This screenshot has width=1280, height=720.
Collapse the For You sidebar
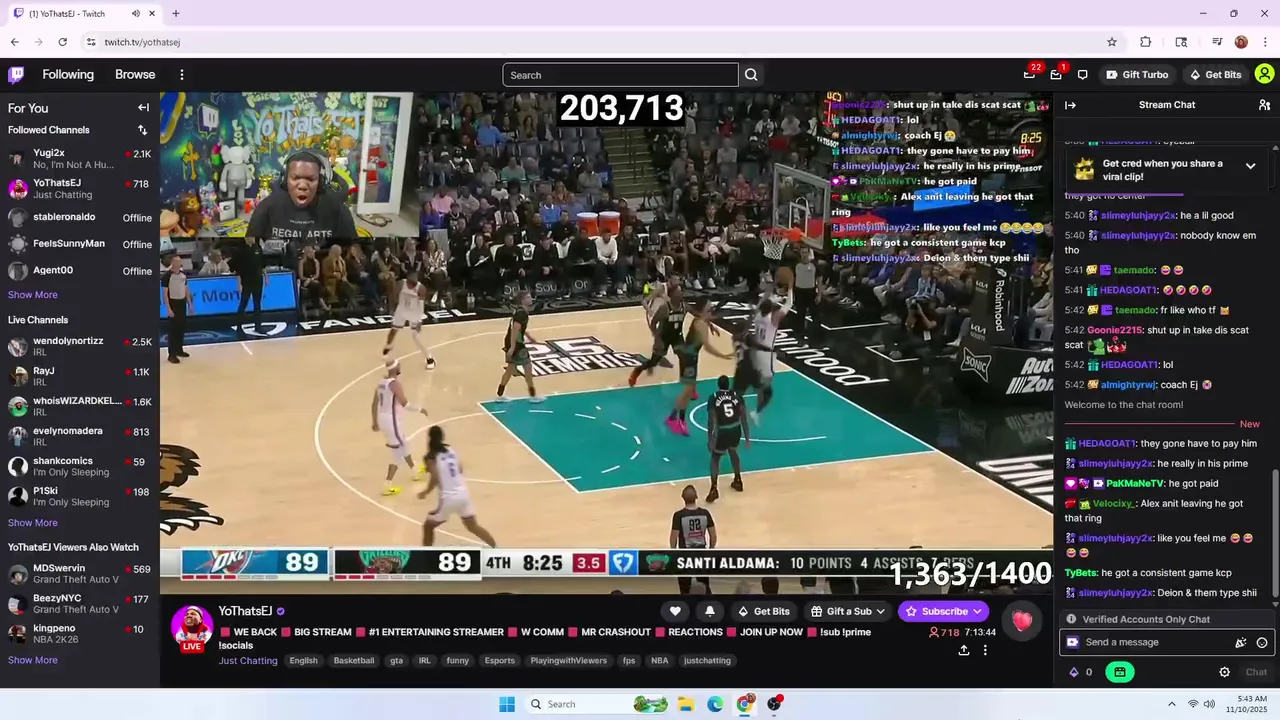click(x=143, y=108)
